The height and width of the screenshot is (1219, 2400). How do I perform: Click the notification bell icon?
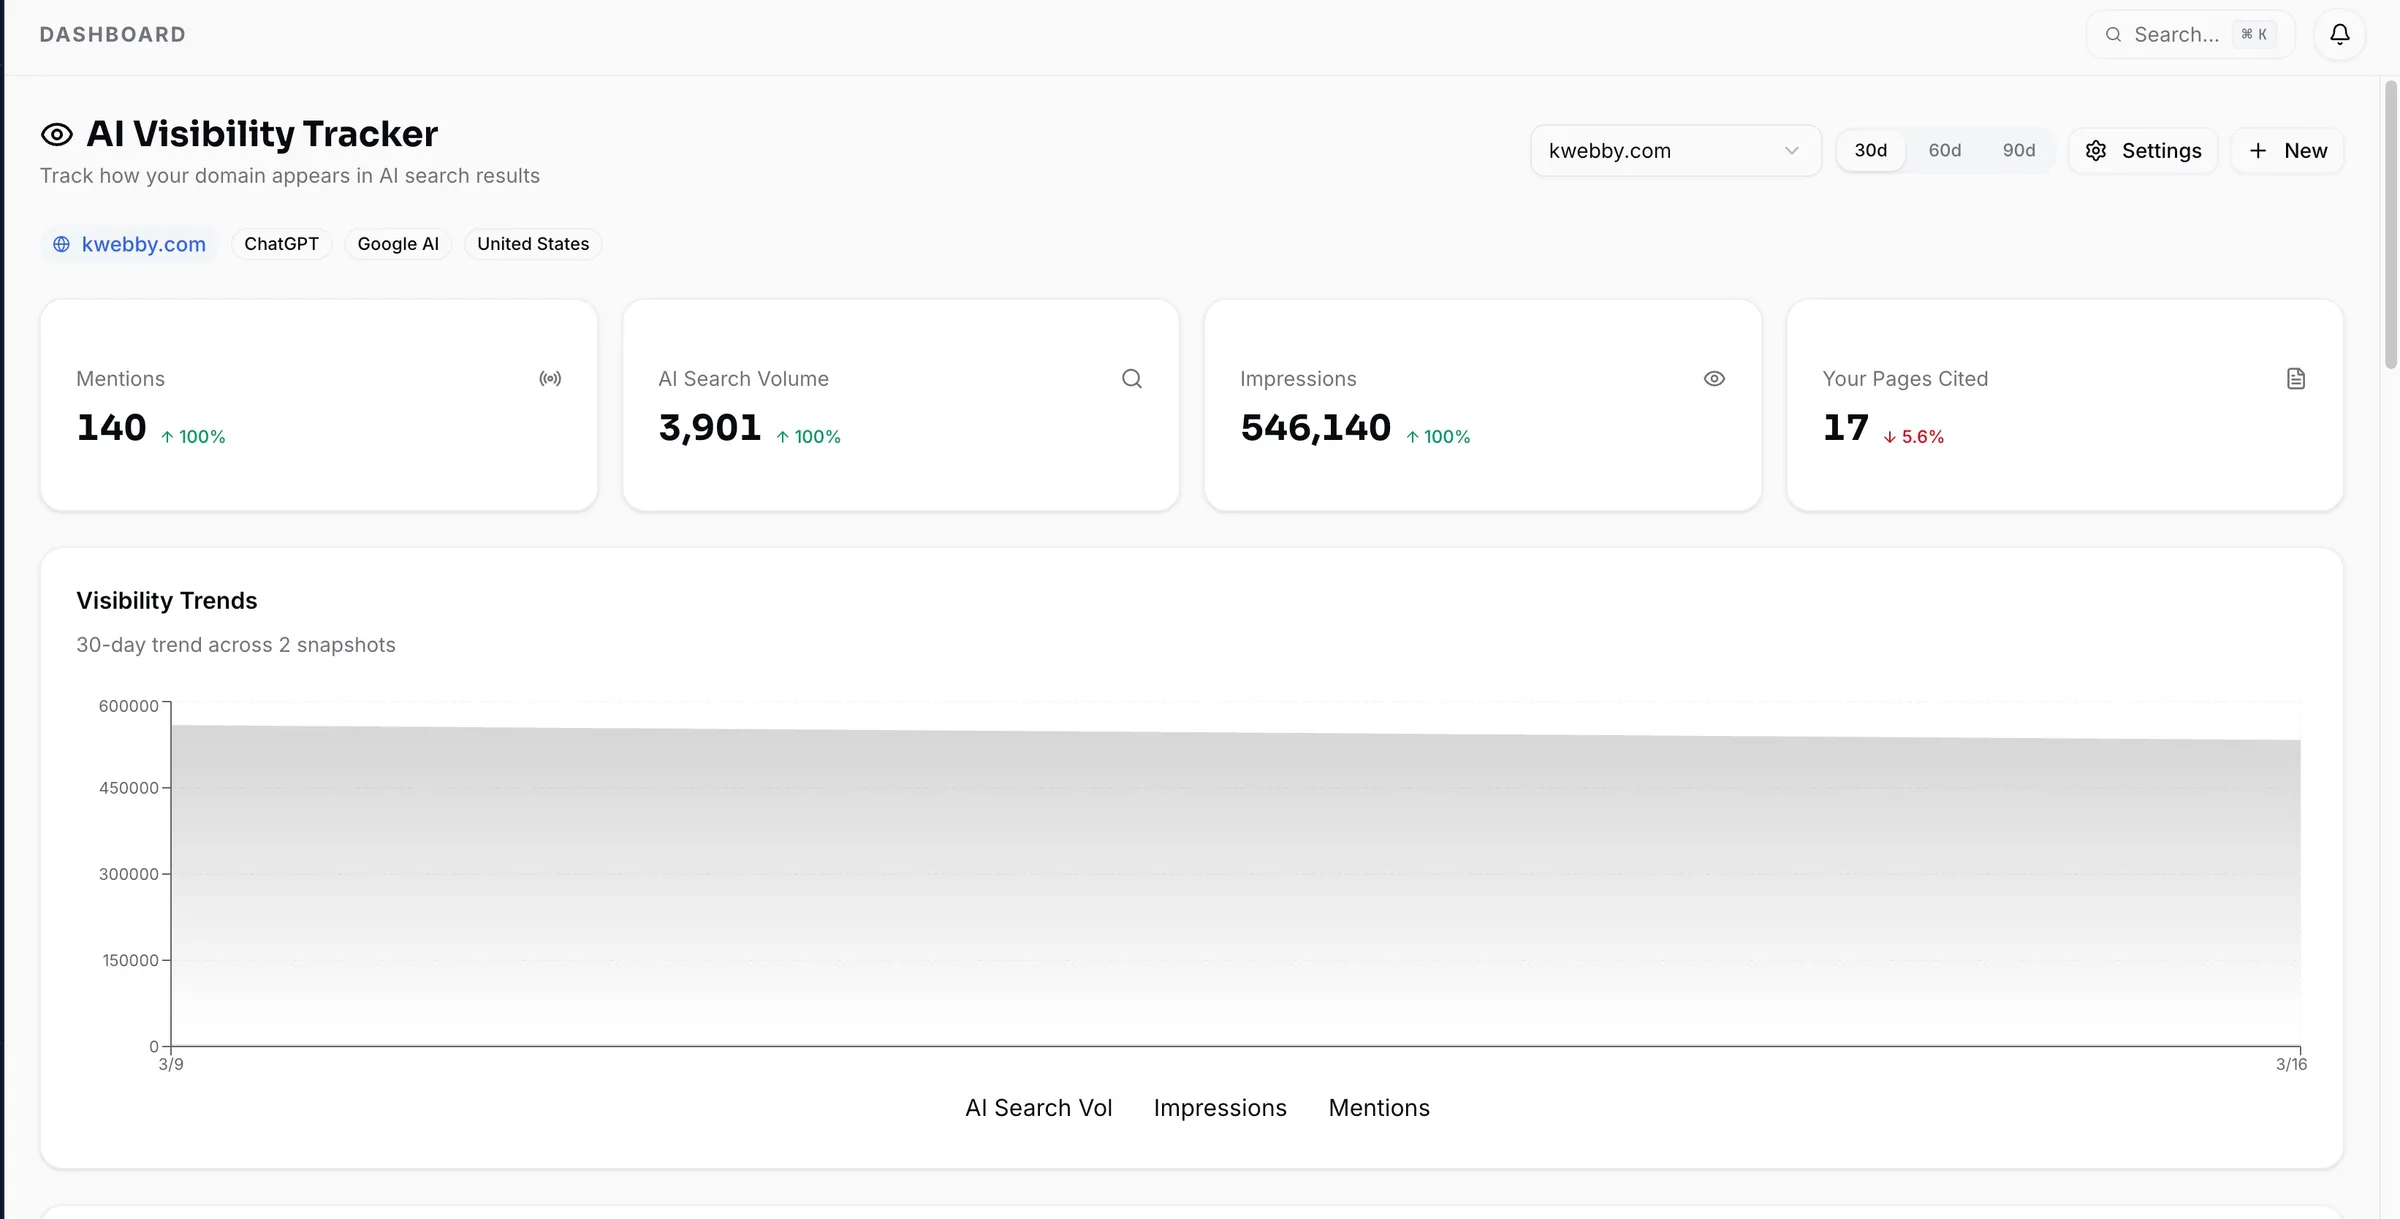[x=2339, y=35]
